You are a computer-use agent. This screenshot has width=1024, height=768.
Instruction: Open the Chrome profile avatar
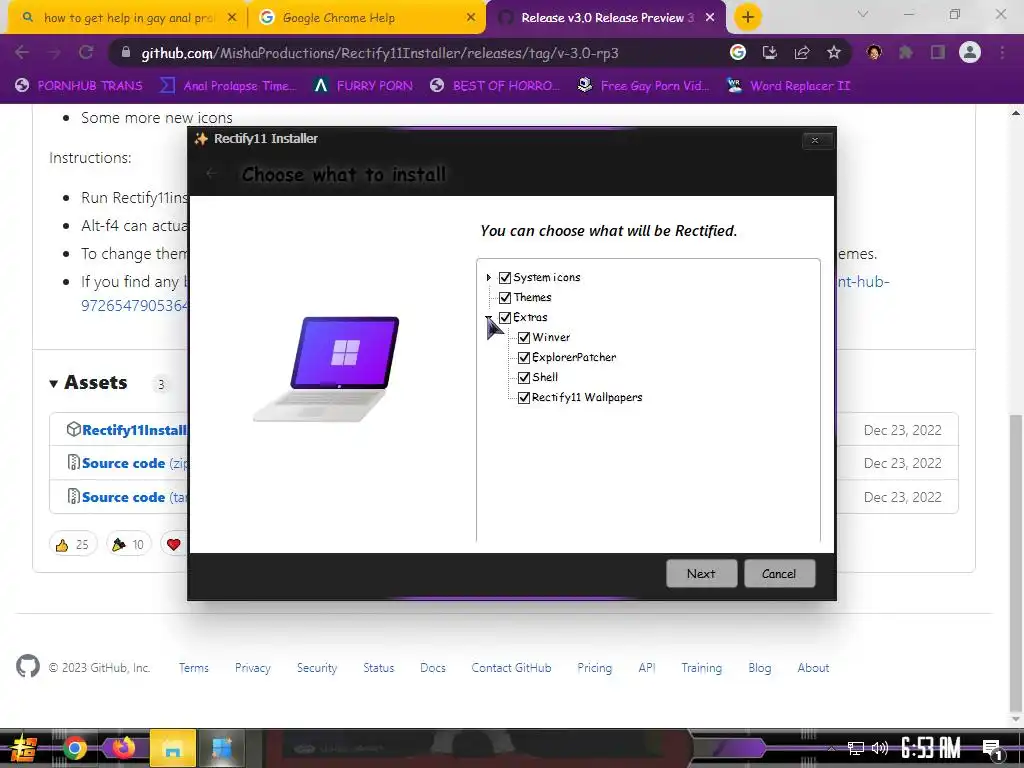pos(970,52)
